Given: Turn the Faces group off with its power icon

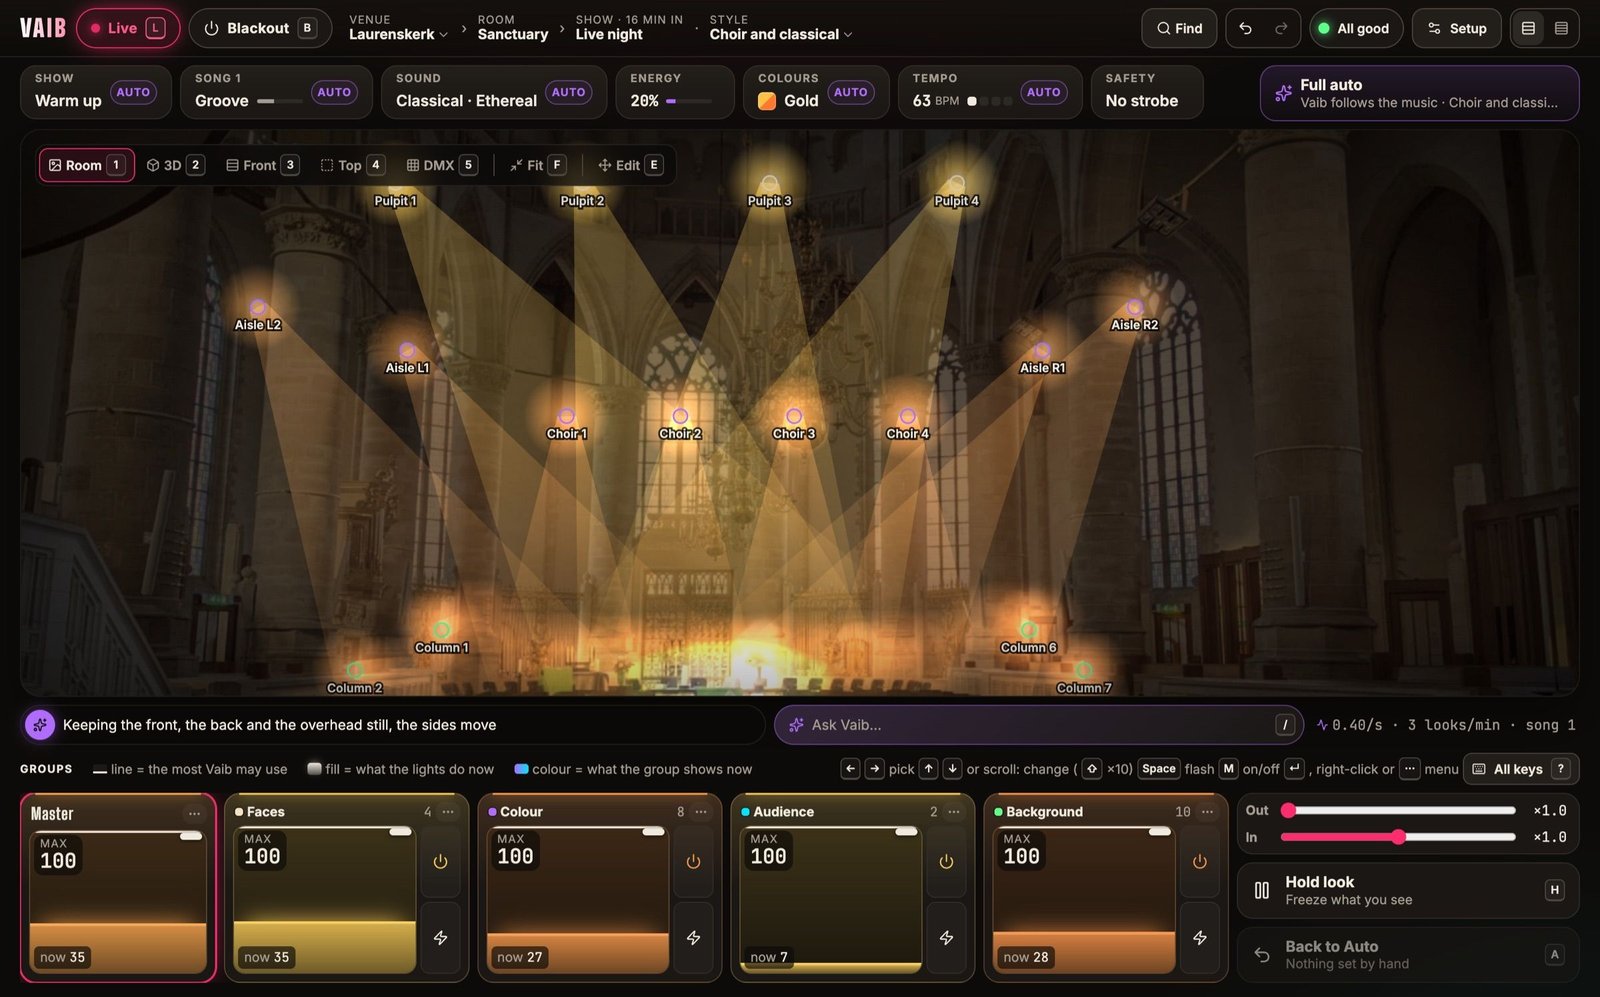Looking at the screenshot, I should 440,862.
